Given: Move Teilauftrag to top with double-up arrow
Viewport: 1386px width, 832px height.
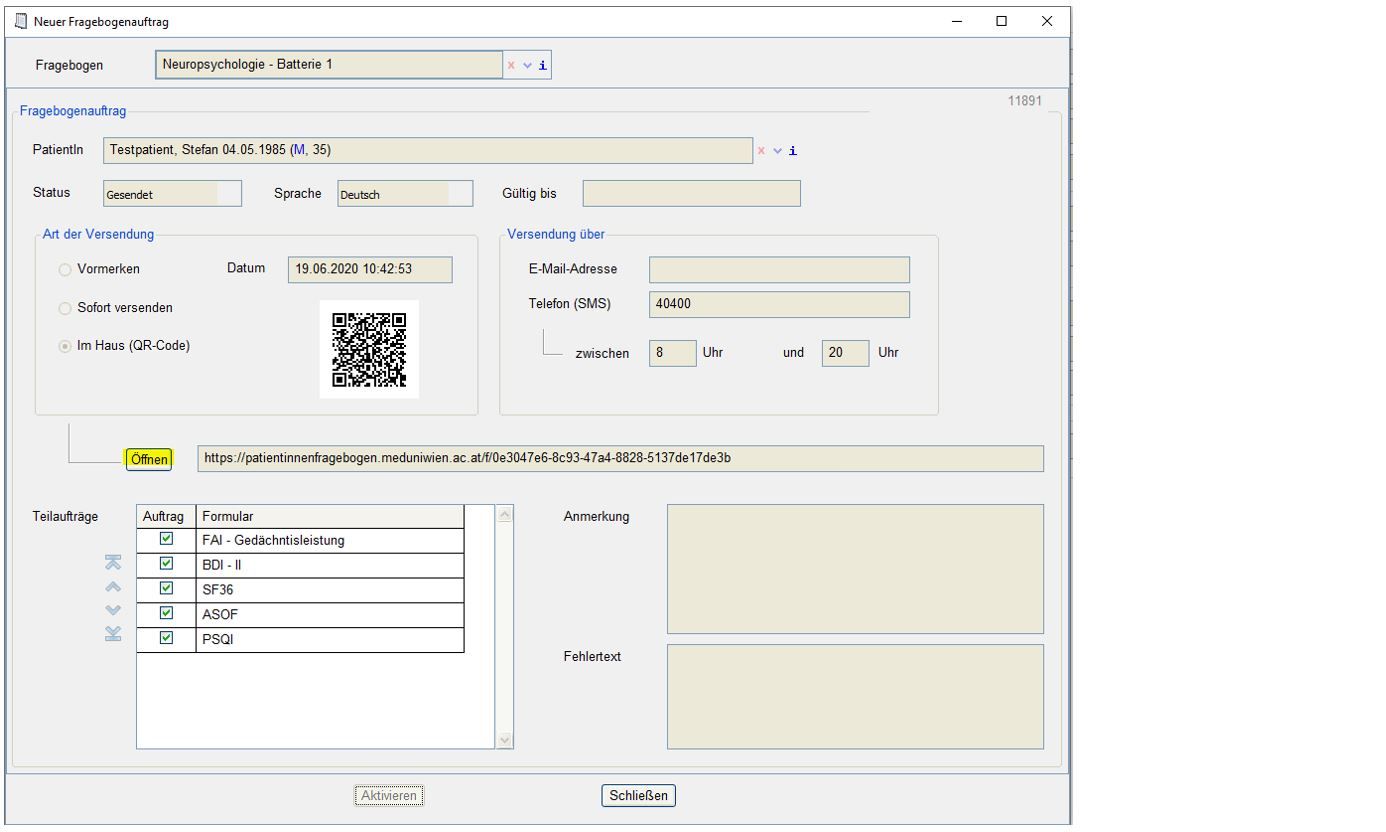Looking at the screenshot, I should [113, 564].
